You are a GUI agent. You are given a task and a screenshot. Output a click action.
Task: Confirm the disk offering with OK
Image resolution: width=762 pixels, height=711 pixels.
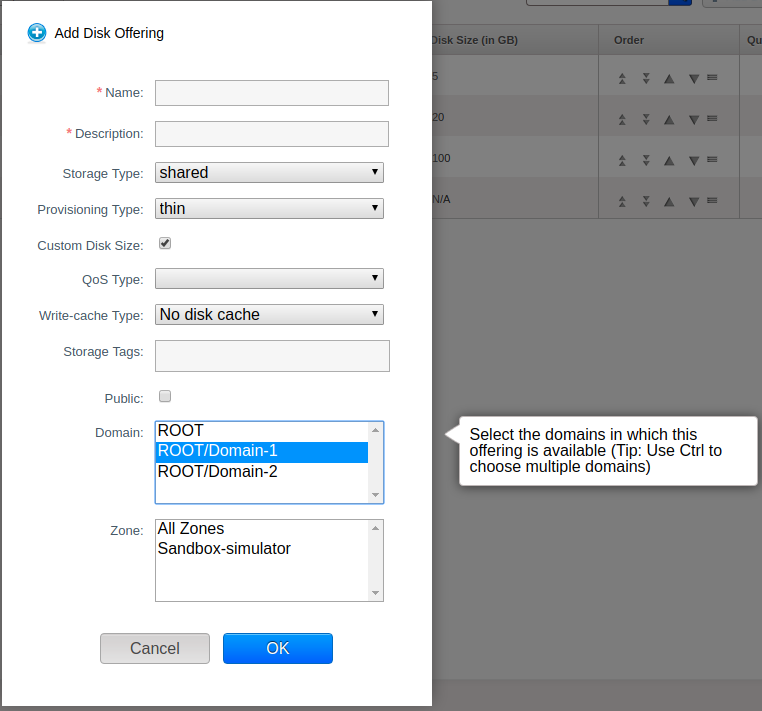click(278, 648)
